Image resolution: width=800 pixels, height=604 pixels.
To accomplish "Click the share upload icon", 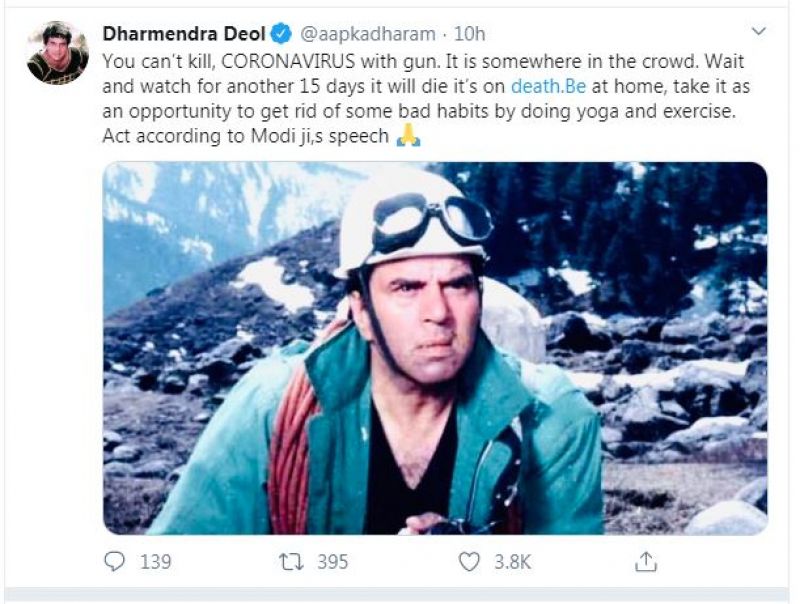I will click(x=646, y=561).
